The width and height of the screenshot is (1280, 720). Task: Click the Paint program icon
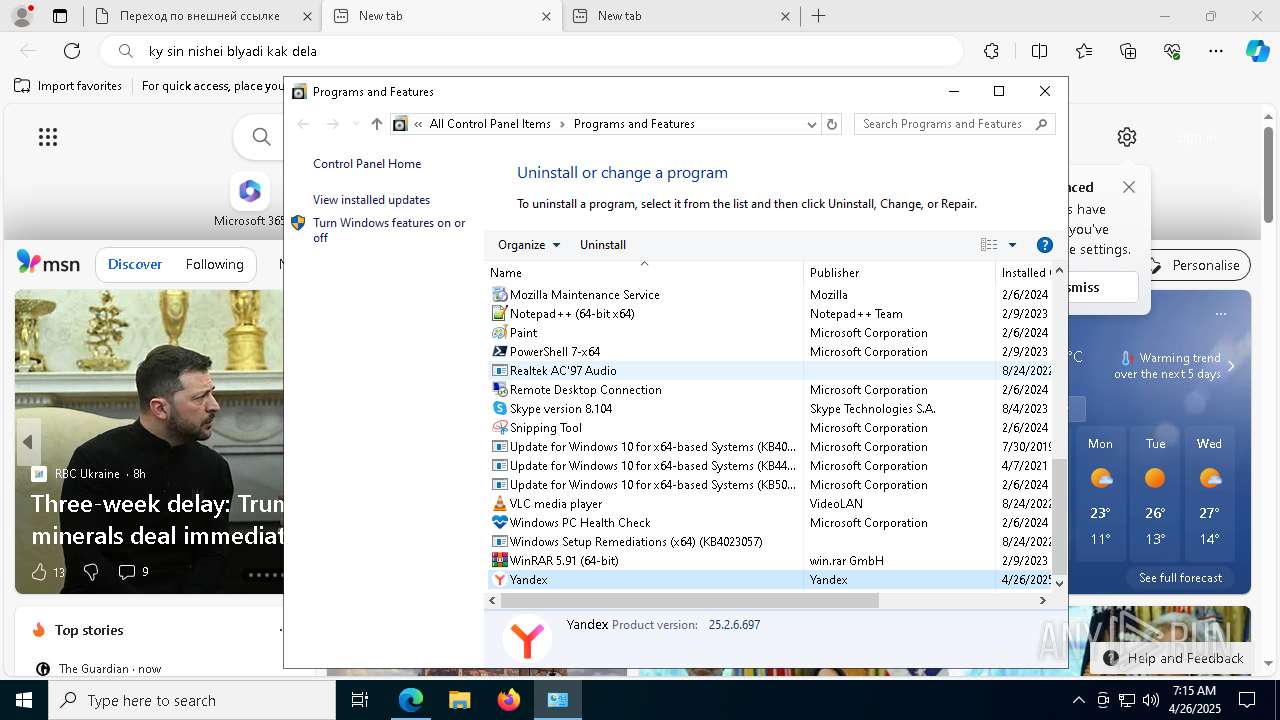tap(500, 333)
